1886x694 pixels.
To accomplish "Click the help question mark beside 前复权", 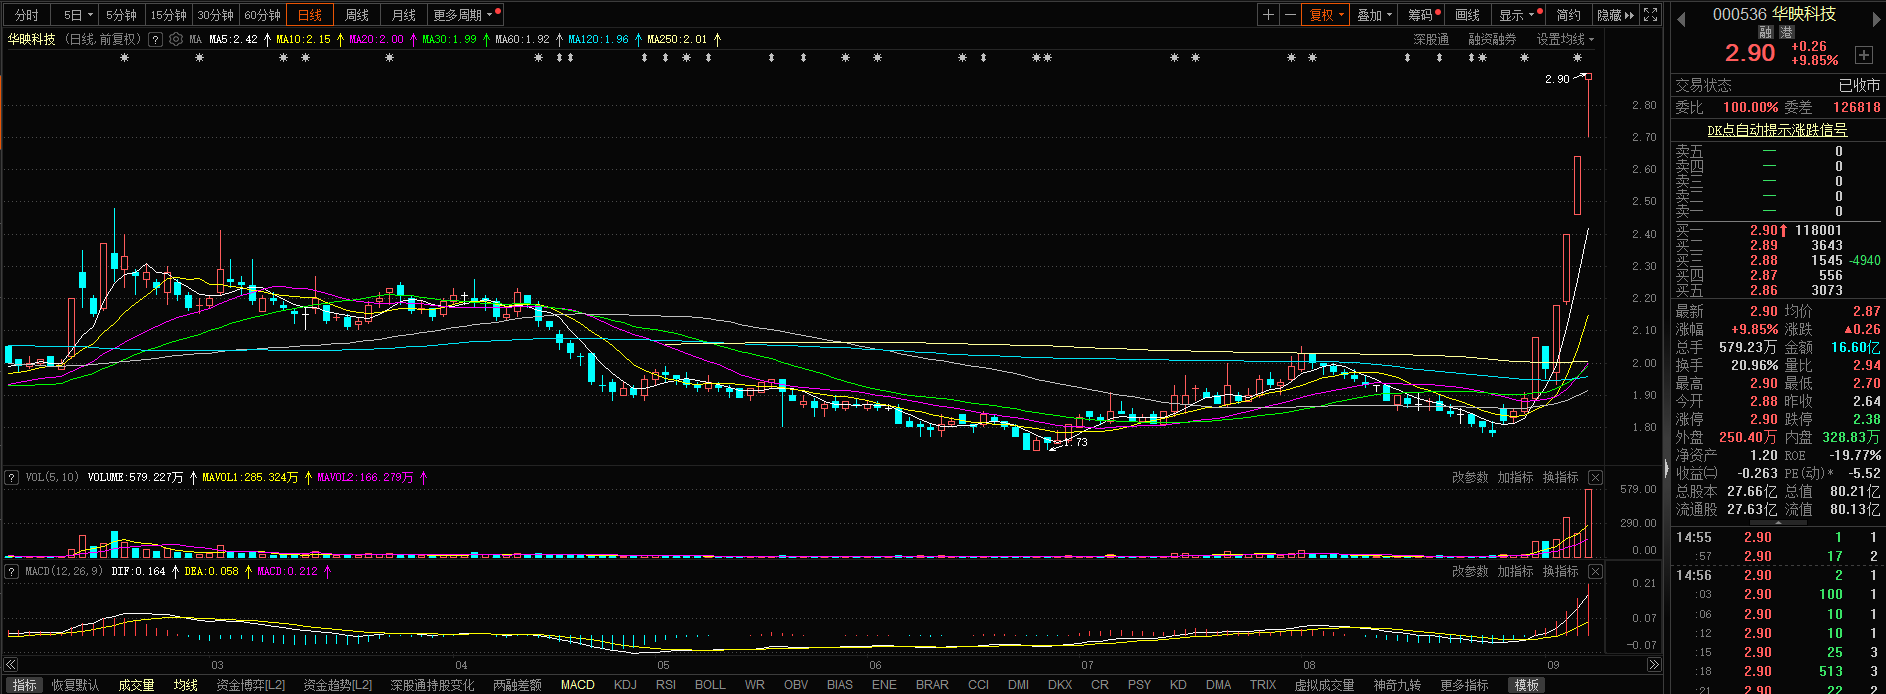I will pos(155,40).
